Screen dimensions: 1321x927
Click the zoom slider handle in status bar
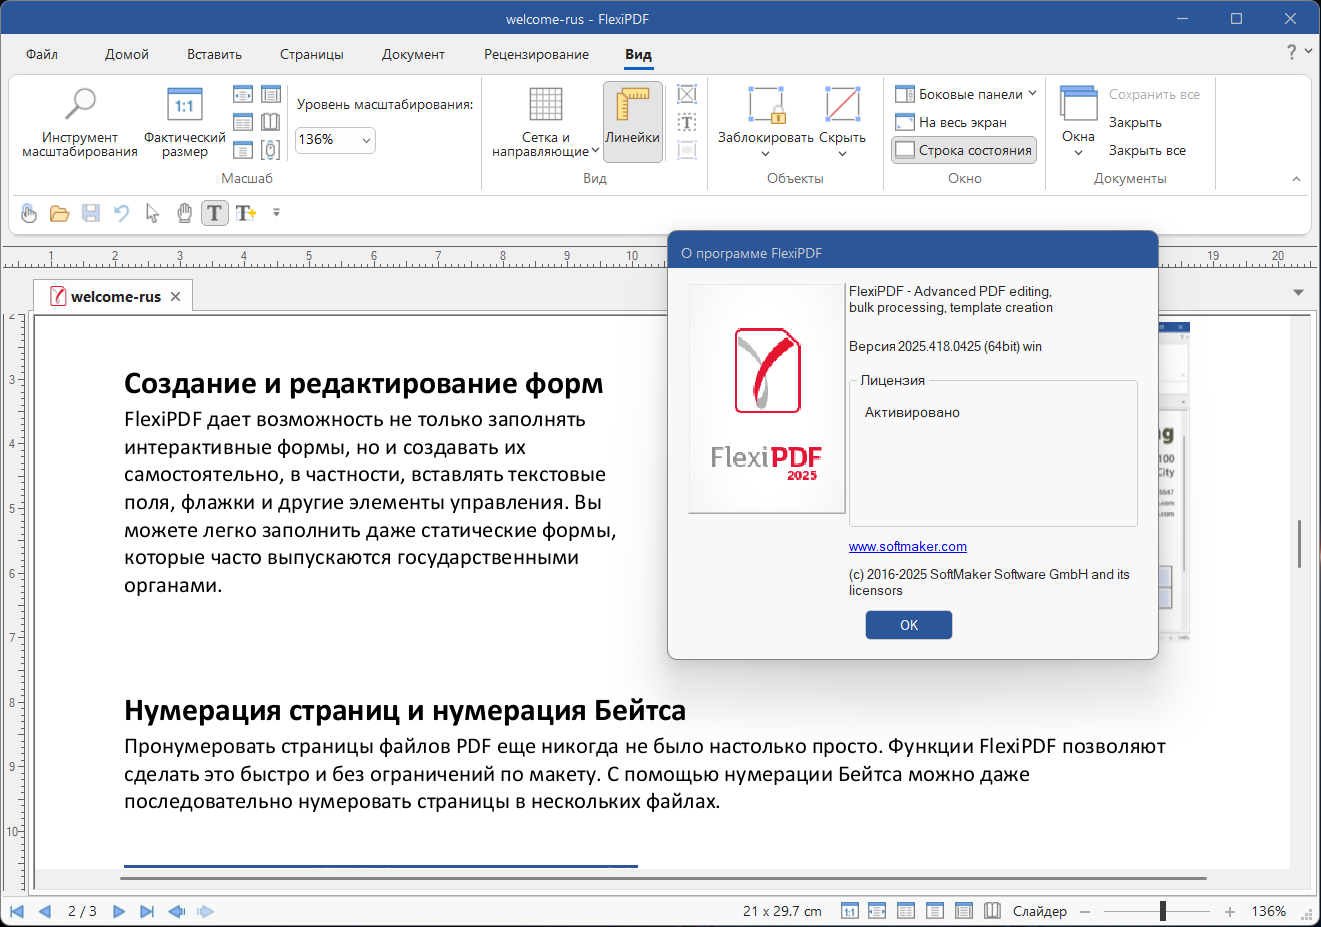point(1162,911)
